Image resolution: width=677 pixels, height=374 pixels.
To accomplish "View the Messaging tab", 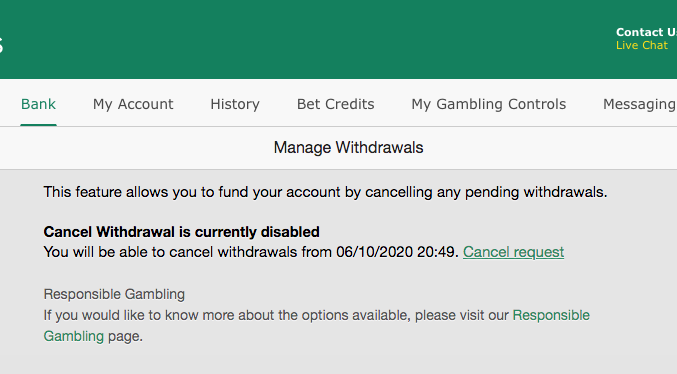I will click(x=639, y=104).
